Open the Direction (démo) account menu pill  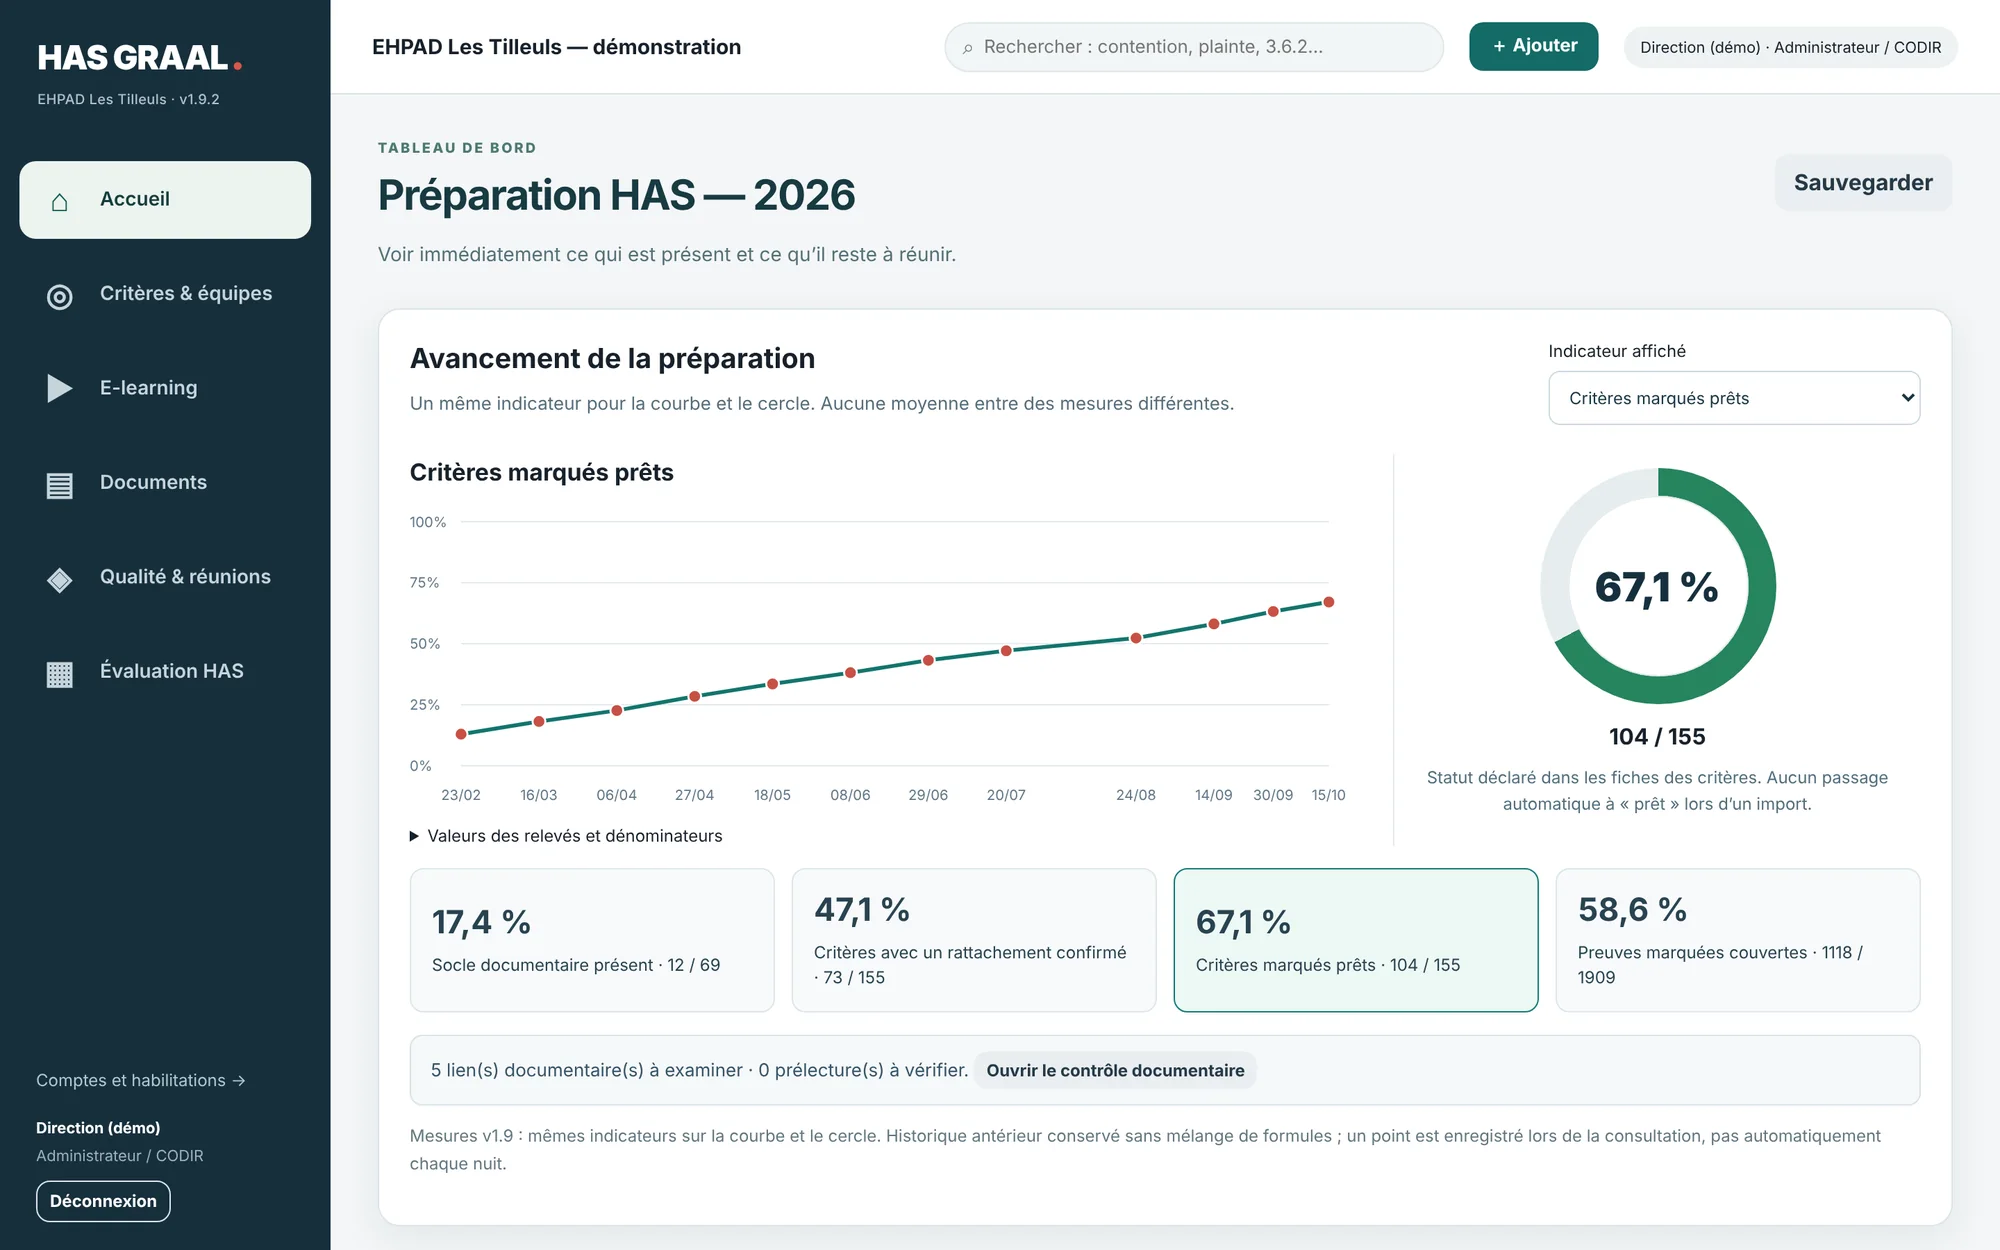coord(1790,47)
